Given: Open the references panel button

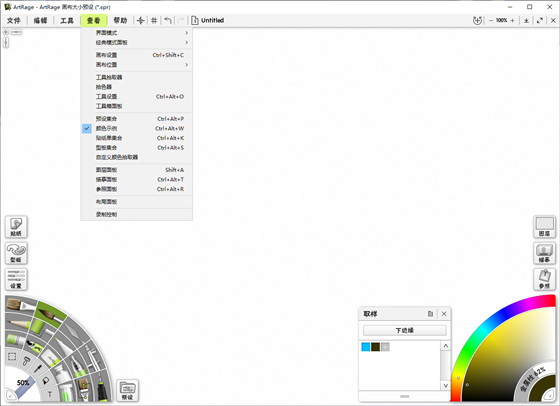Looking at the screenshot, I should click(x=544, y=280).
